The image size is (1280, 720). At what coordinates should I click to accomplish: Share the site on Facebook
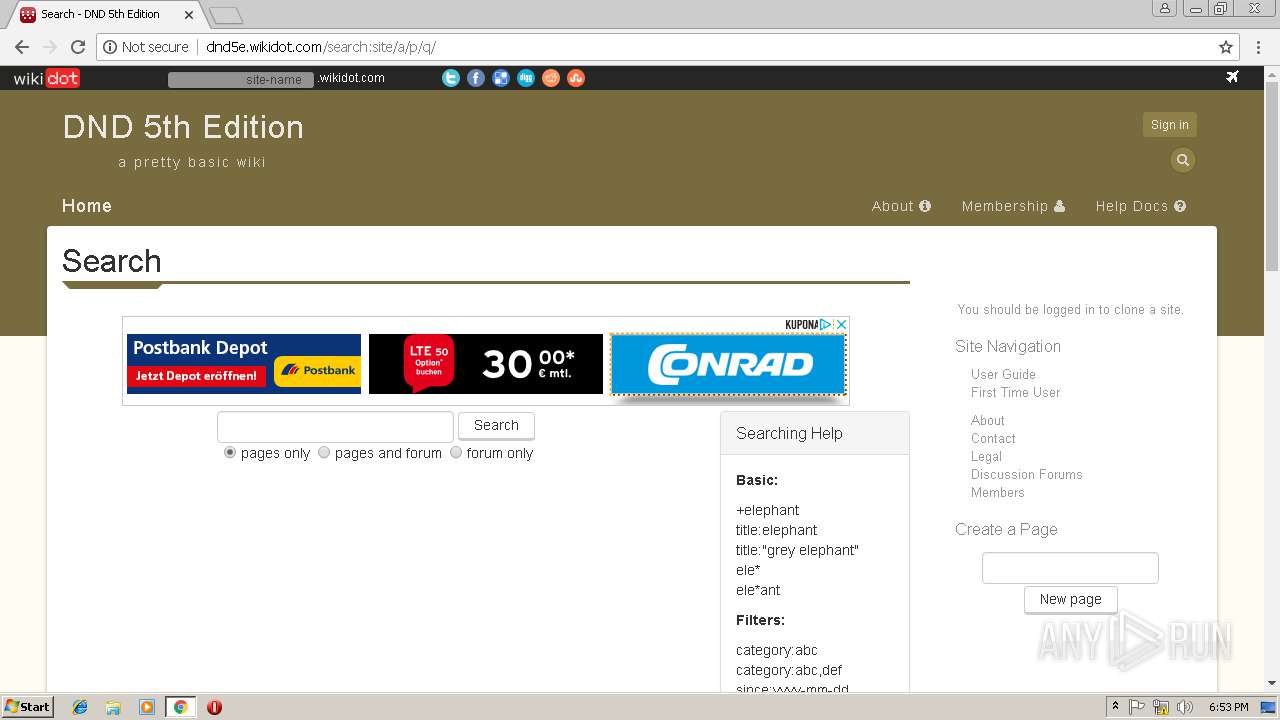(x=476, y=78)
